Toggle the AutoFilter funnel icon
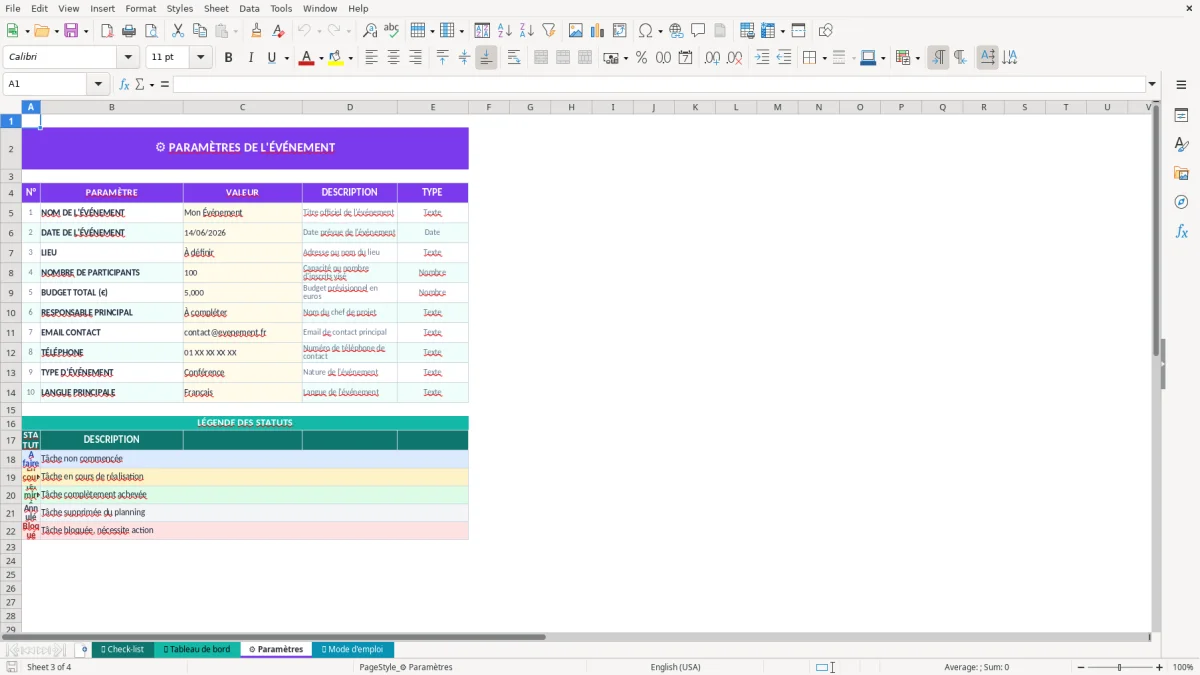The width and height of the screenshot is (1200, 675). pos(548,31)
